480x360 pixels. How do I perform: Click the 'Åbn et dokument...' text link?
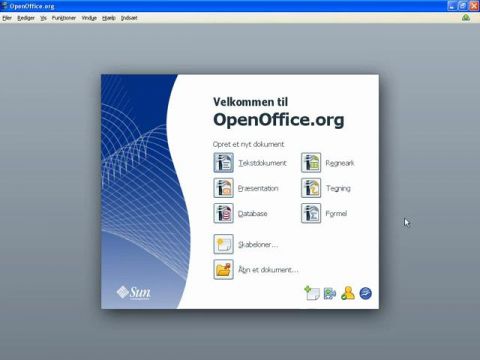268,270
